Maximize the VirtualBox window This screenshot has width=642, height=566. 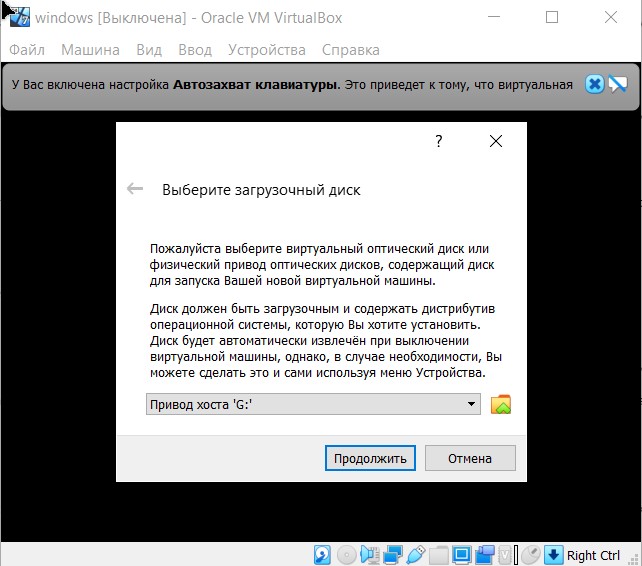coord(552,17)
